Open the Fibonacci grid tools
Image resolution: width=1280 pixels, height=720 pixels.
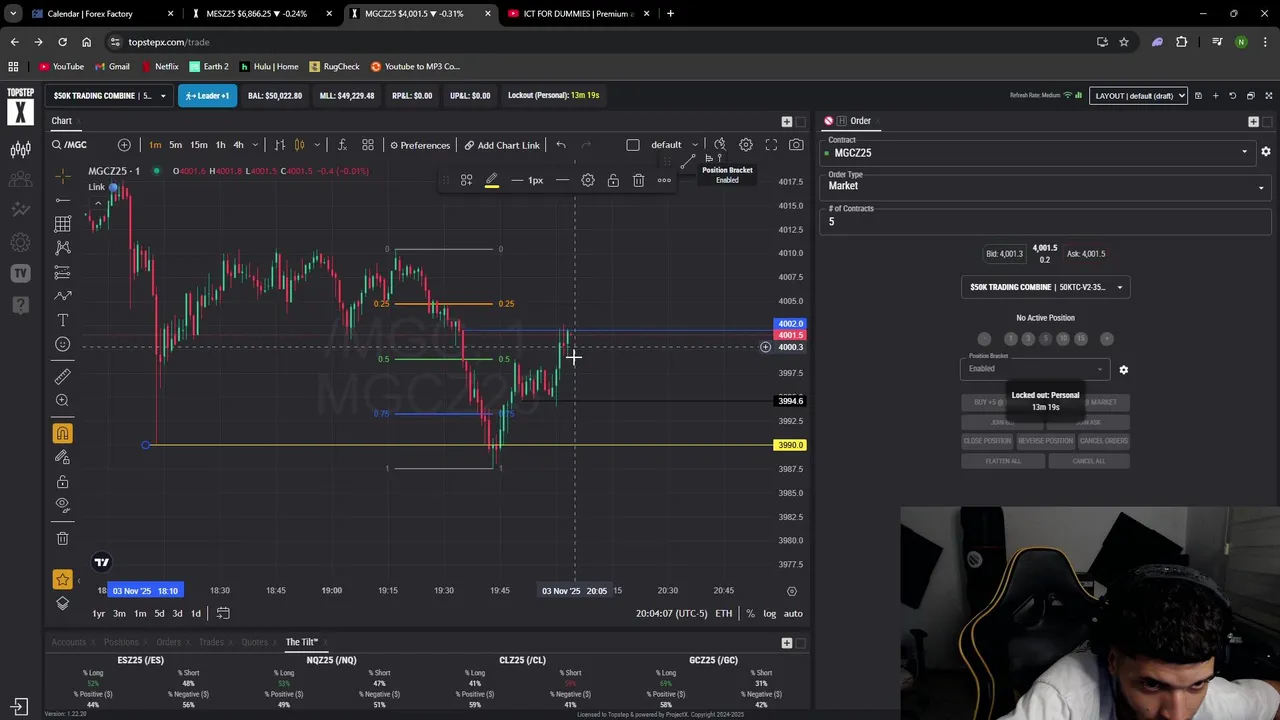pyautogui.click(x=62, y=224)
